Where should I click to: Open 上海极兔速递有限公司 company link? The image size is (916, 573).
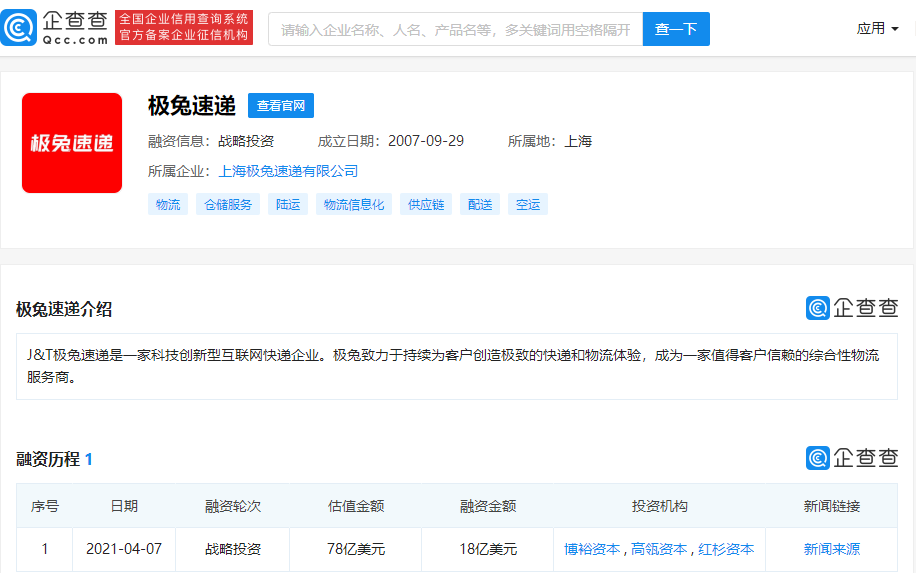(288, 171)
